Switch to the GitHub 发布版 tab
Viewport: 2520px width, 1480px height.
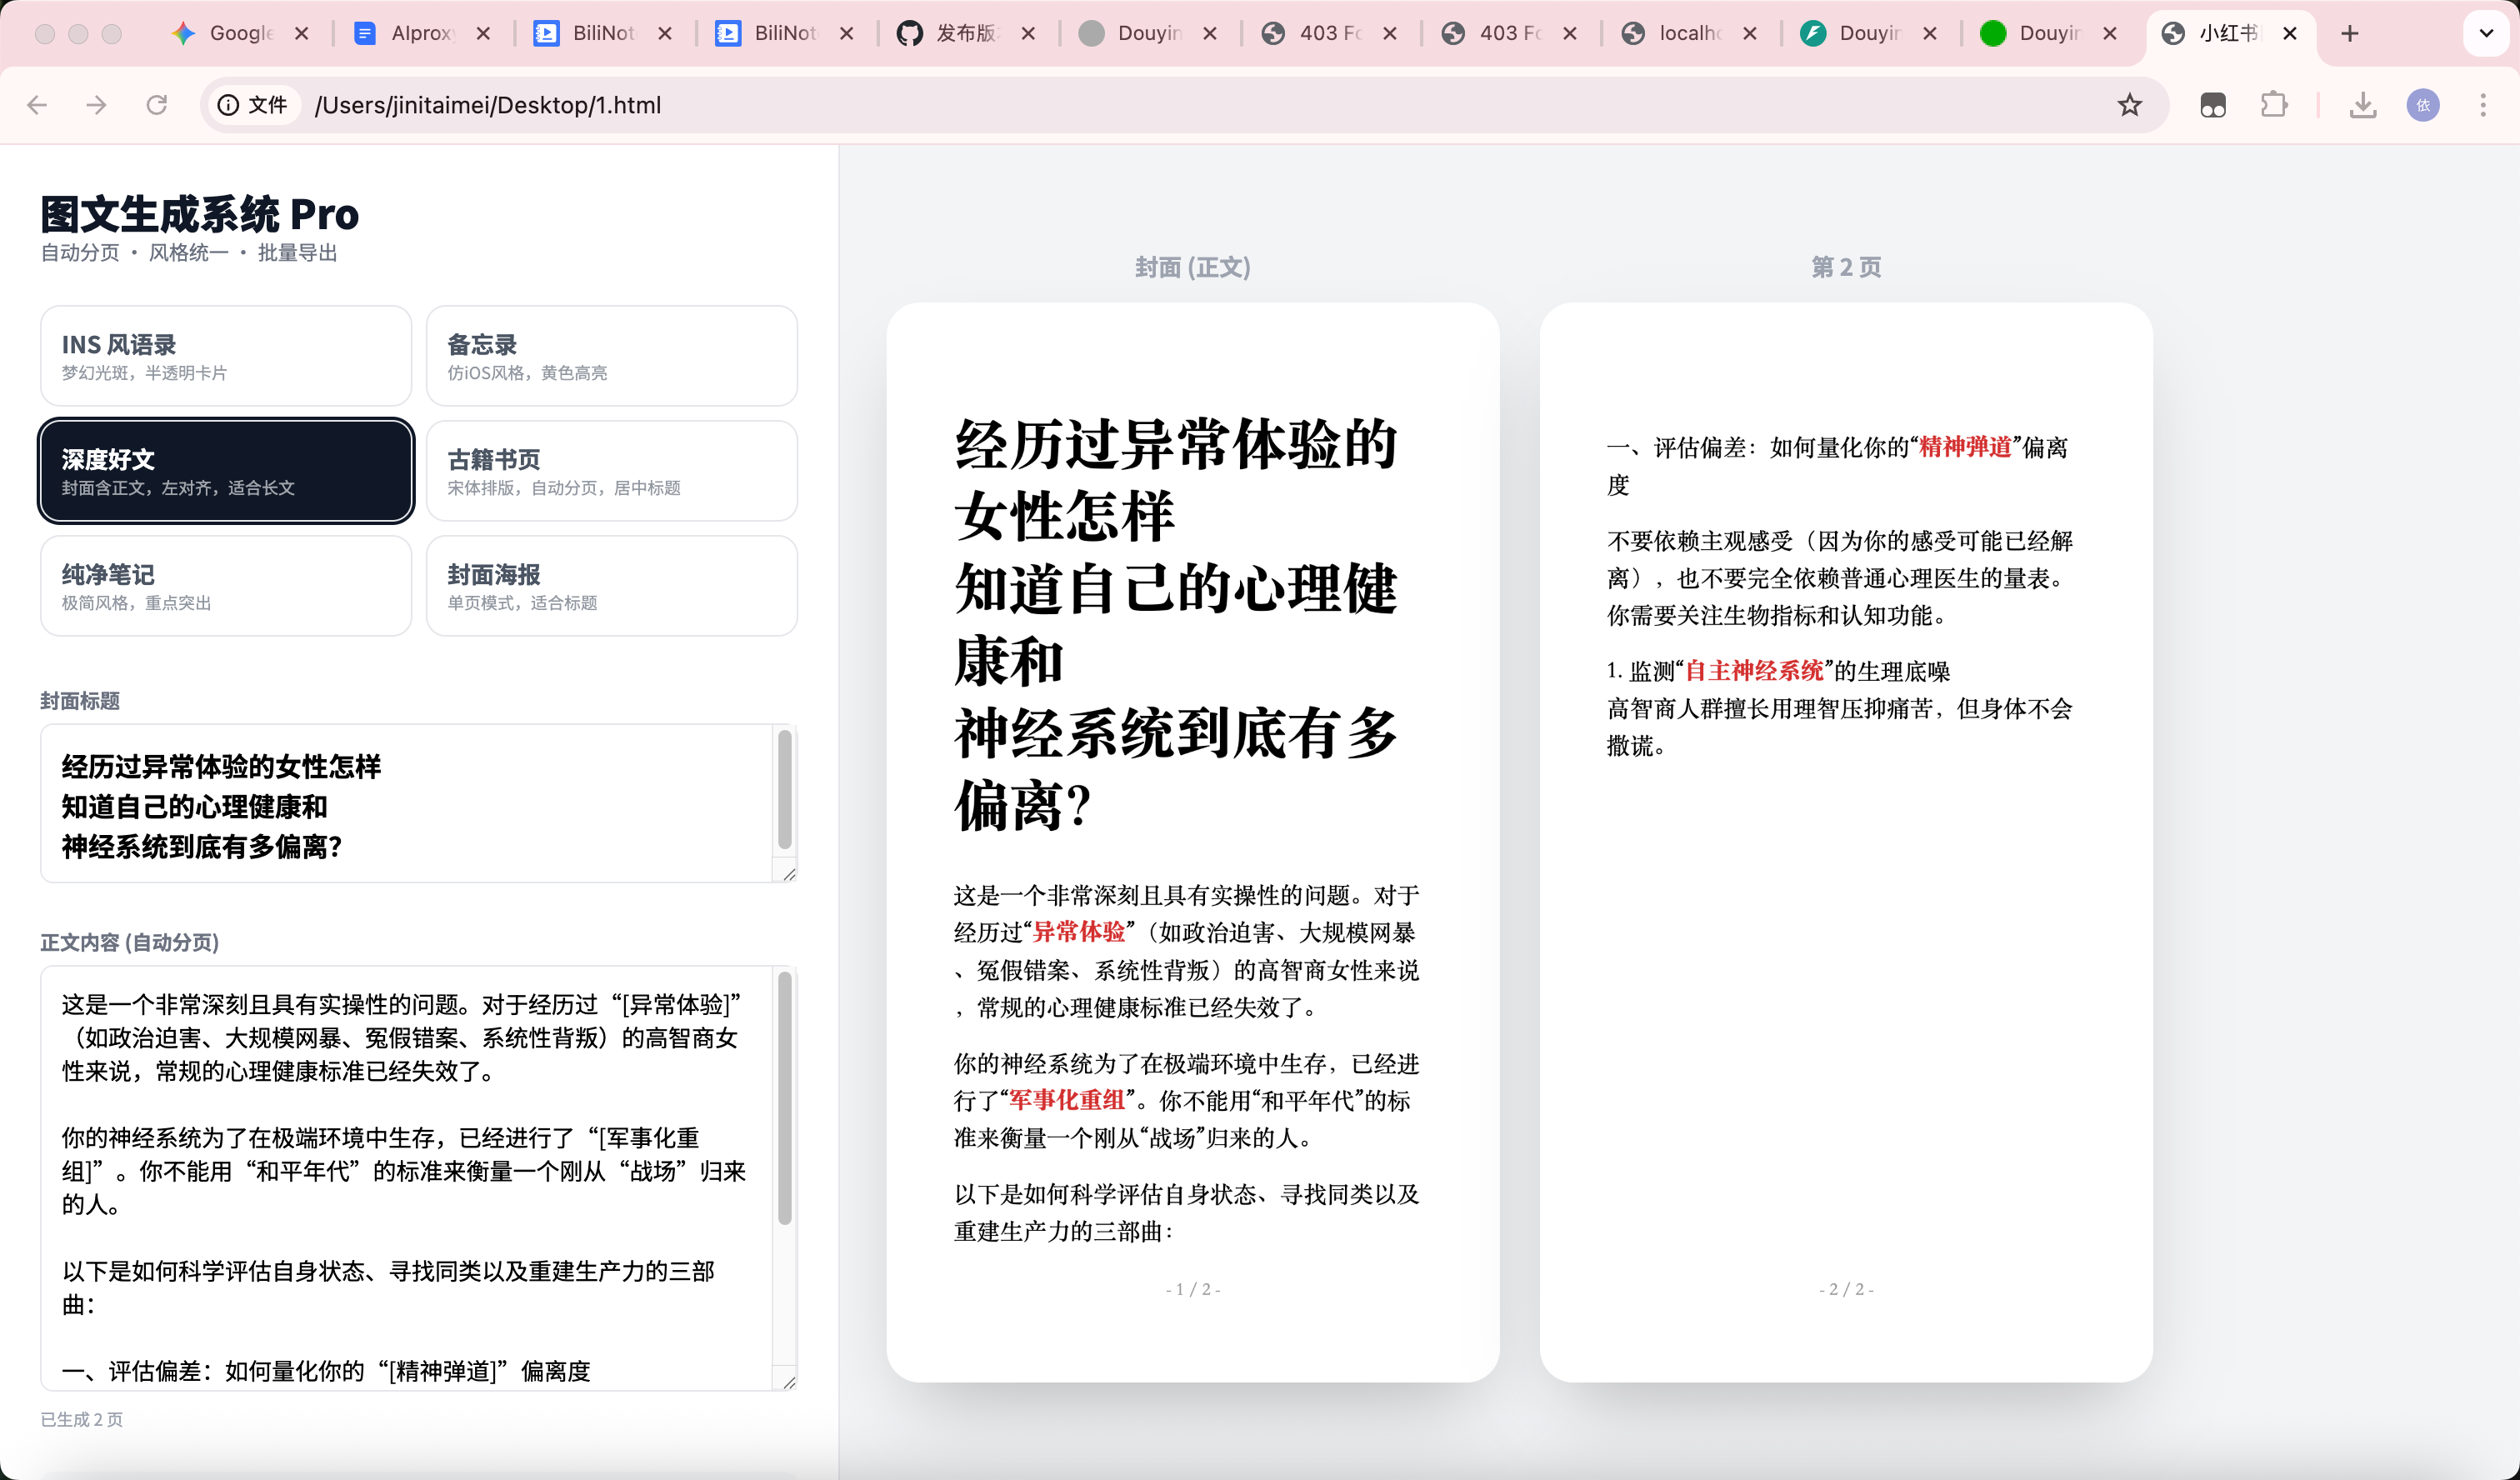[963, 34]
